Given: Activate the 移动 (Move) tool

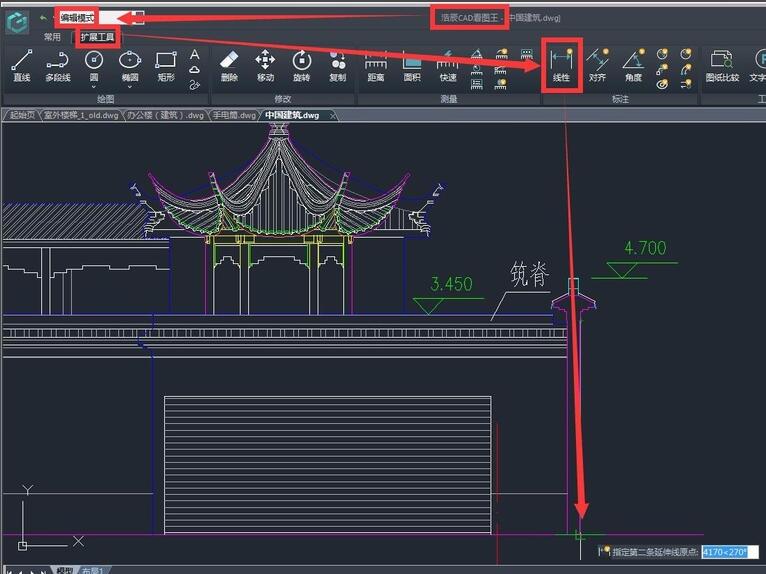Looking at the screenshot, I should (x=265, y=65).
